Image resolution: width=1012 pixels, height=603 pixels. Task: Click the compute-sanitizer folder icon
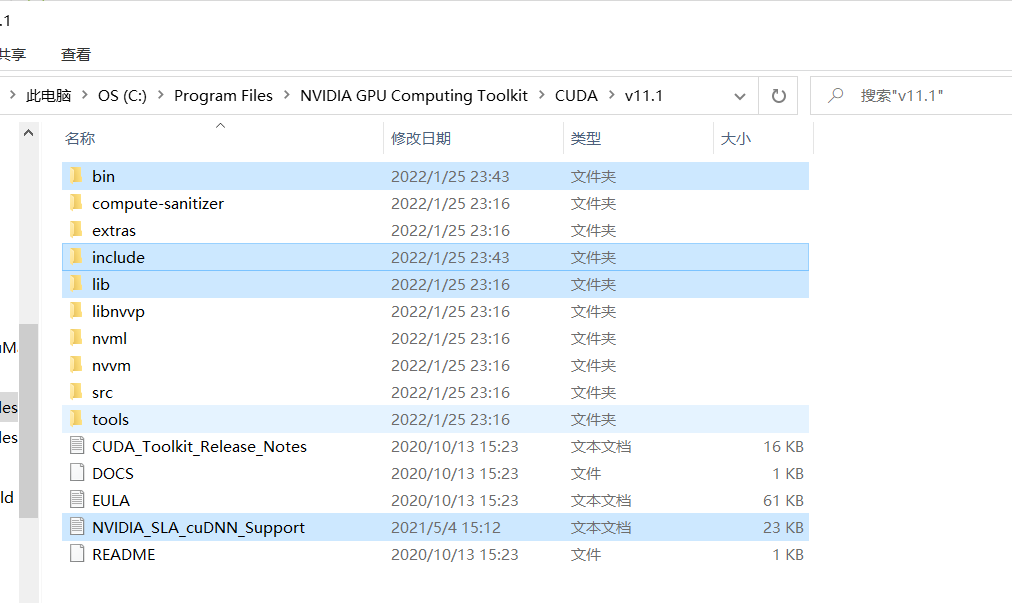[x=77, y=203]
